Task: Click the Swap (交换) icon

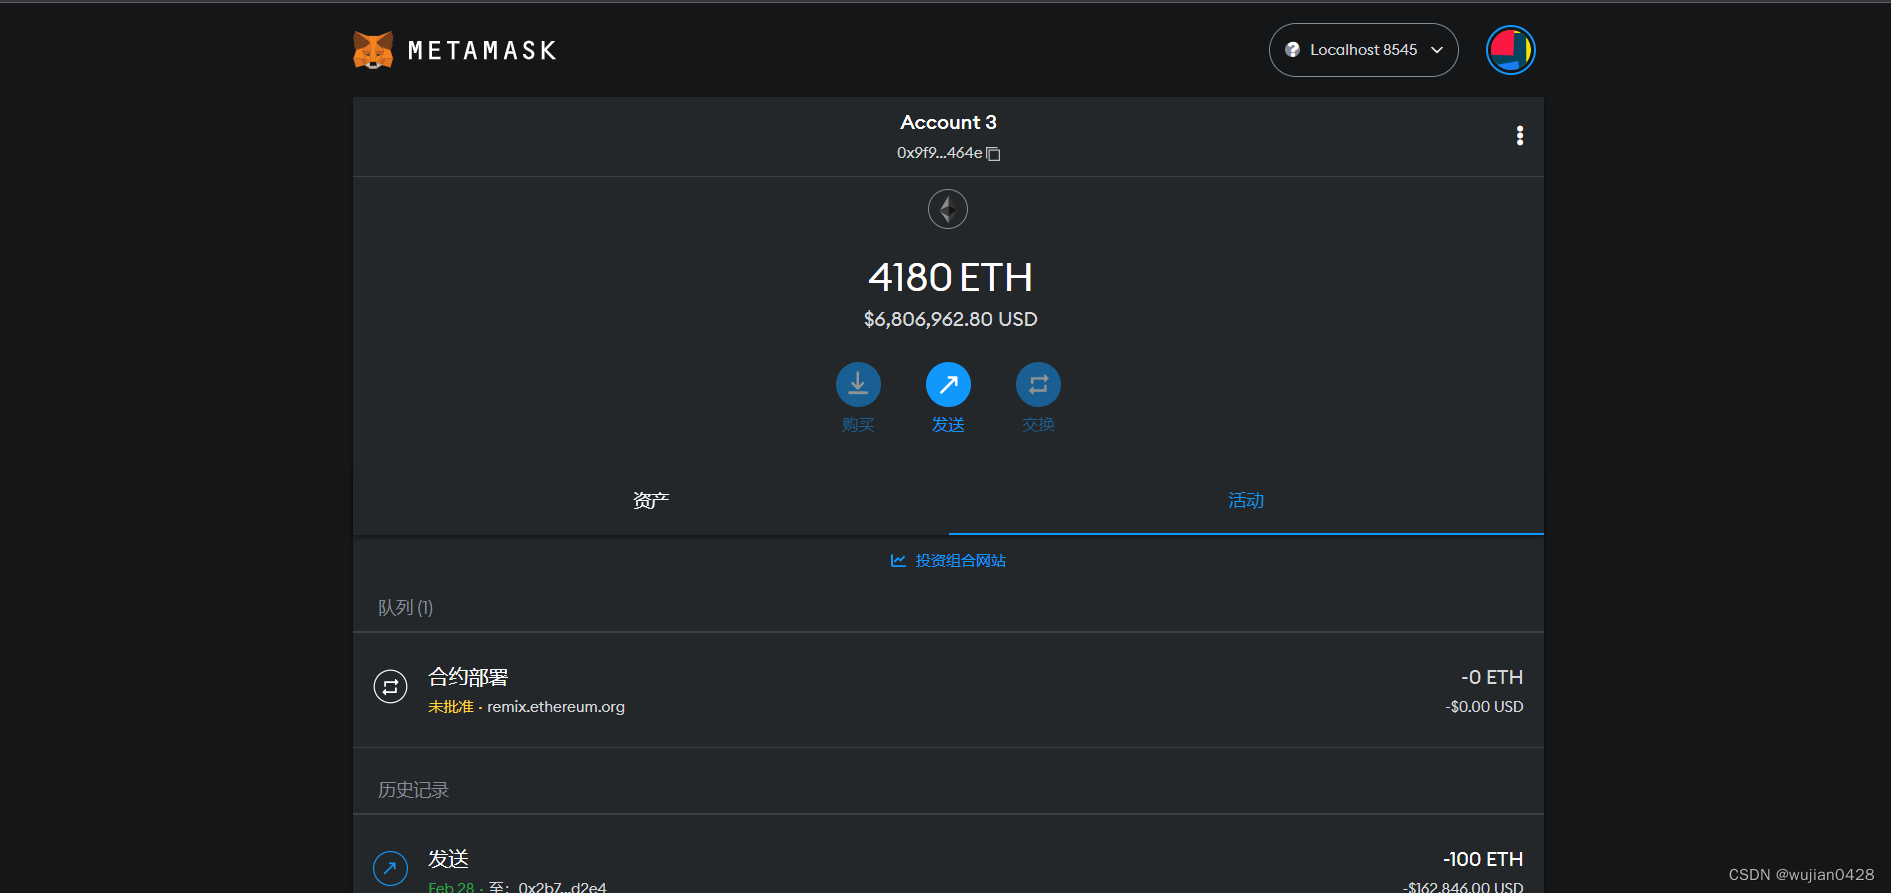Action: pyautogui.click(x=1038, y=384)
